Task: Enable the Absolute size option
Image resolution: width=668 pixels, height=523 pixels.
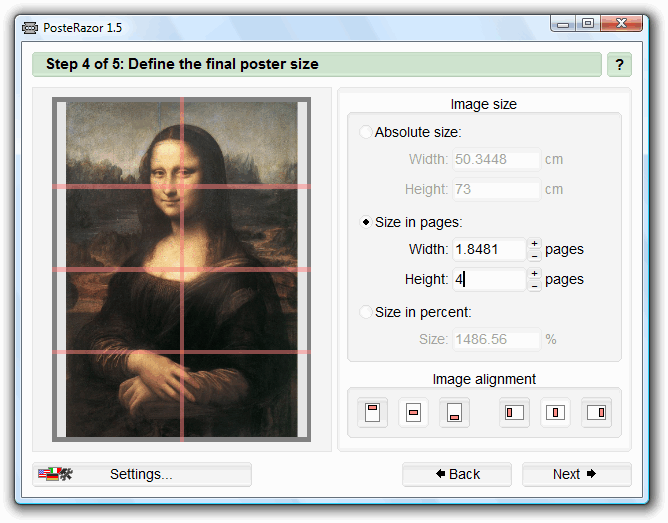Action: [366, 132]
